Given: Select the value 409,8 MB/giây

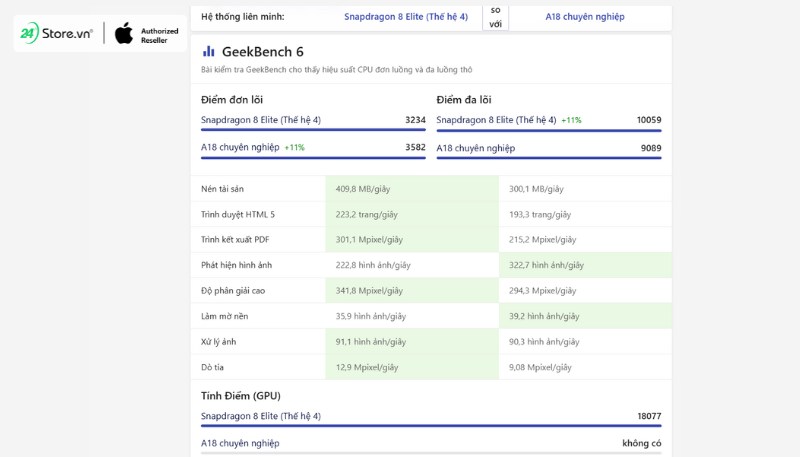Looking at the screenshot, I should 363,189.
